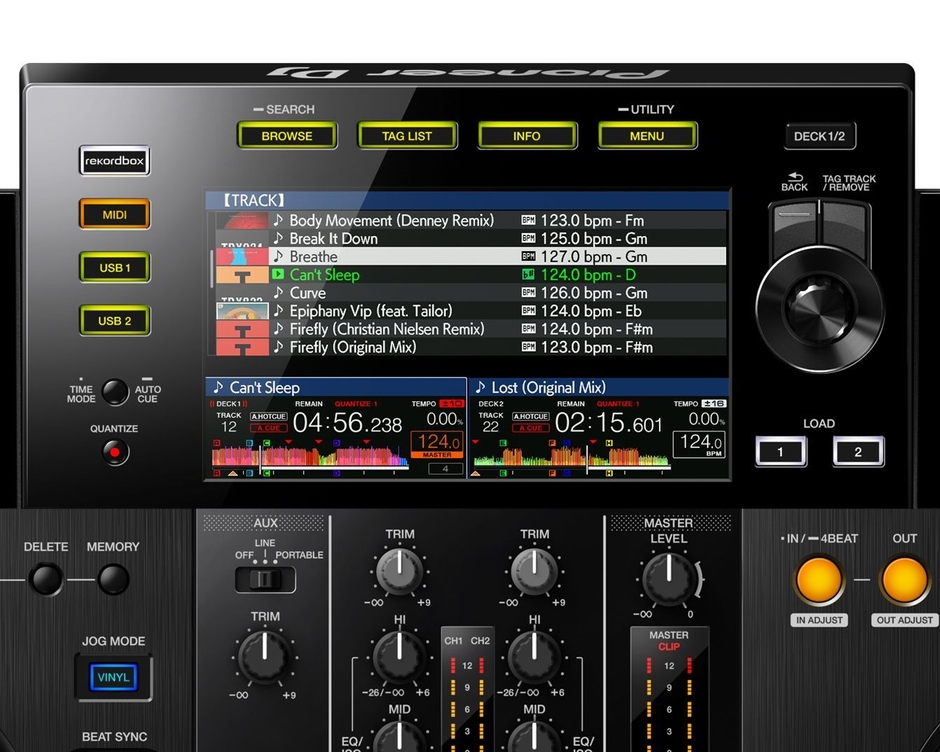Image resolution: width=940 pixels, height=752 pixels.
Task: Switch decks with DECK1/2 button
Action: tap(819, 136)
